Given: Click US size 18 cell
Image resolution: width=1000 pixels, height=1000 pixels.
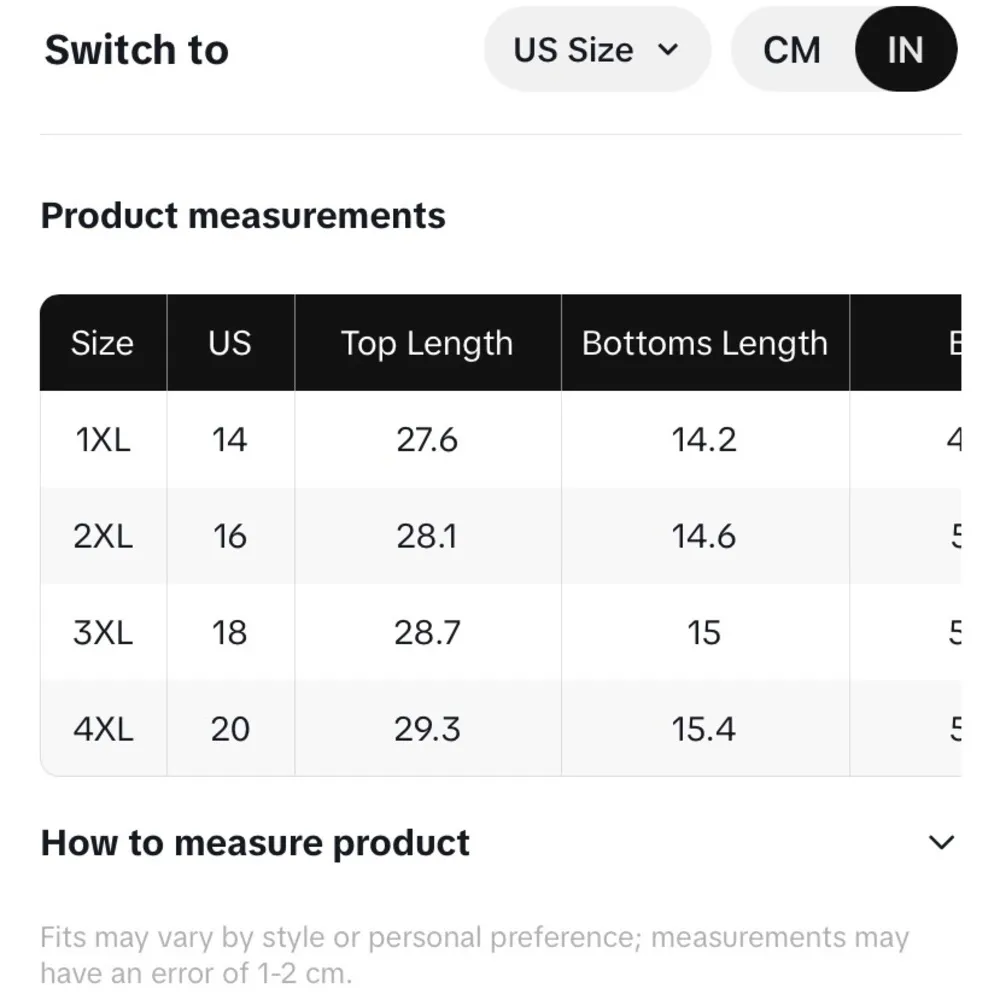Looking at the screenshot, I should click(230, 632).
